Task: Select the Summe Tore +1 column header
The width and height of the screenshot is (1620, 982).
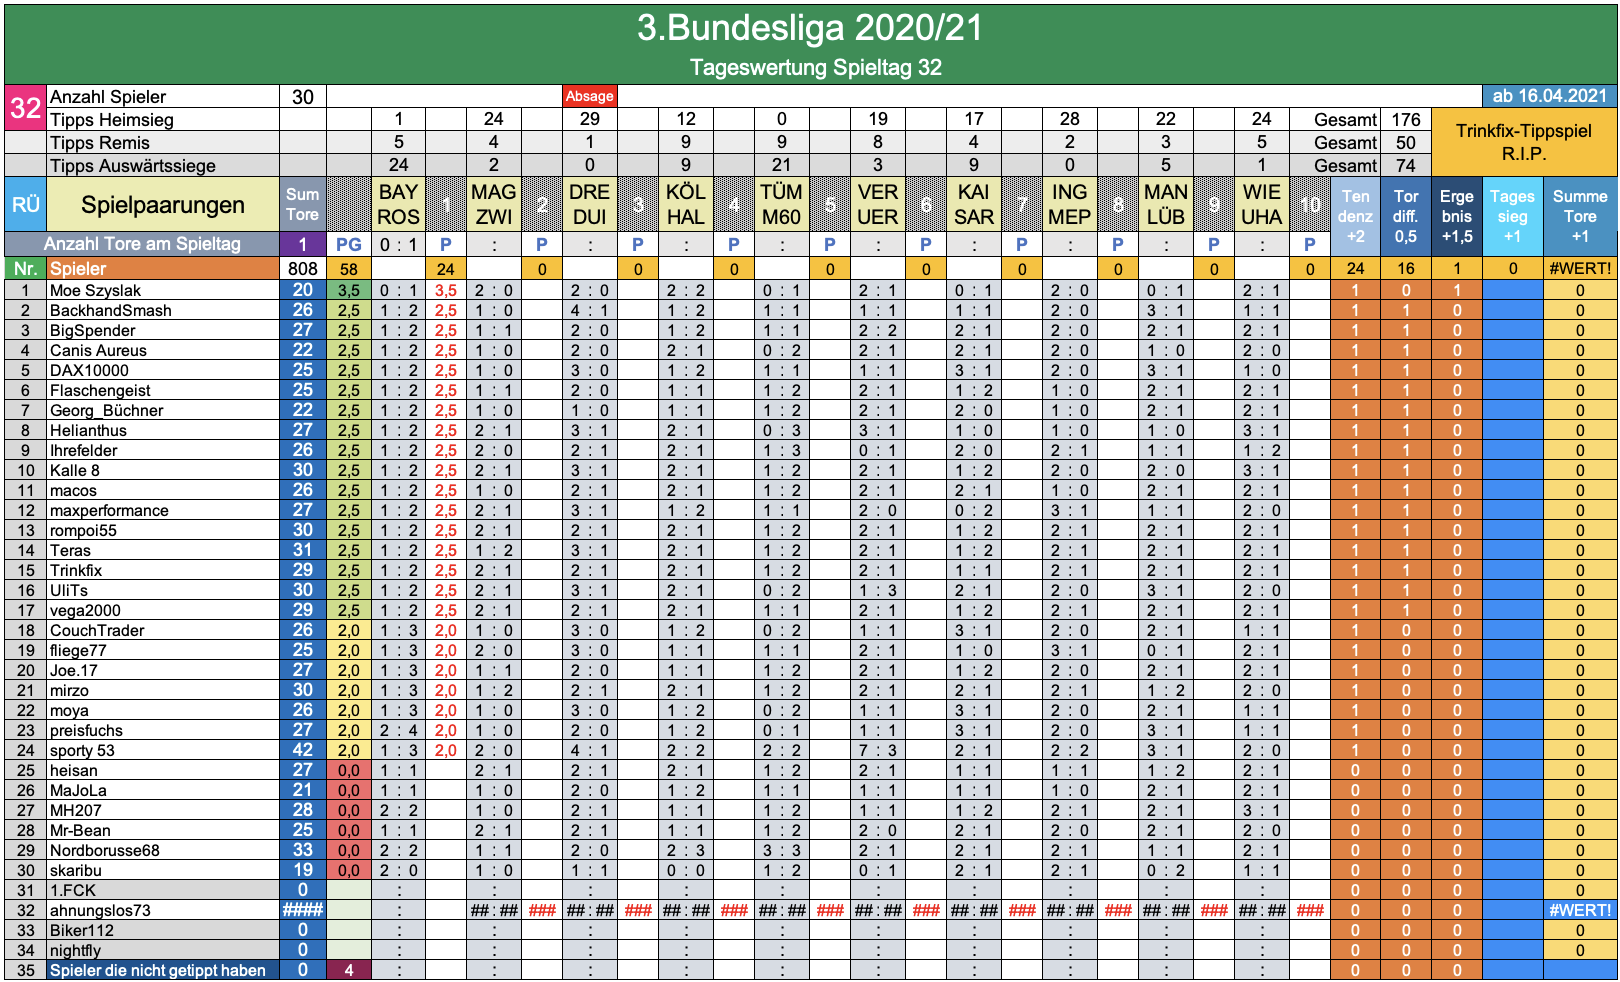Action: [1580, 216]
